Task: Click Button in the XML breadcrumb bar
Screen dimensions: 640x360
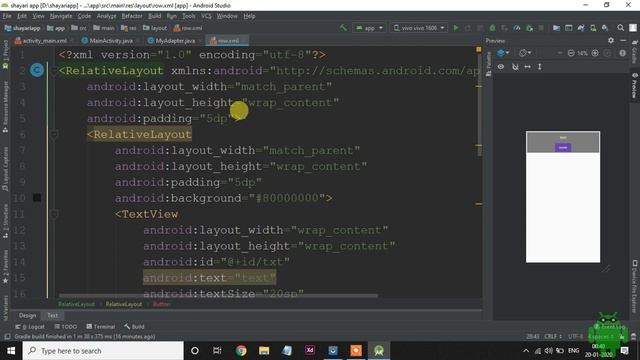Action: [161, 304]
